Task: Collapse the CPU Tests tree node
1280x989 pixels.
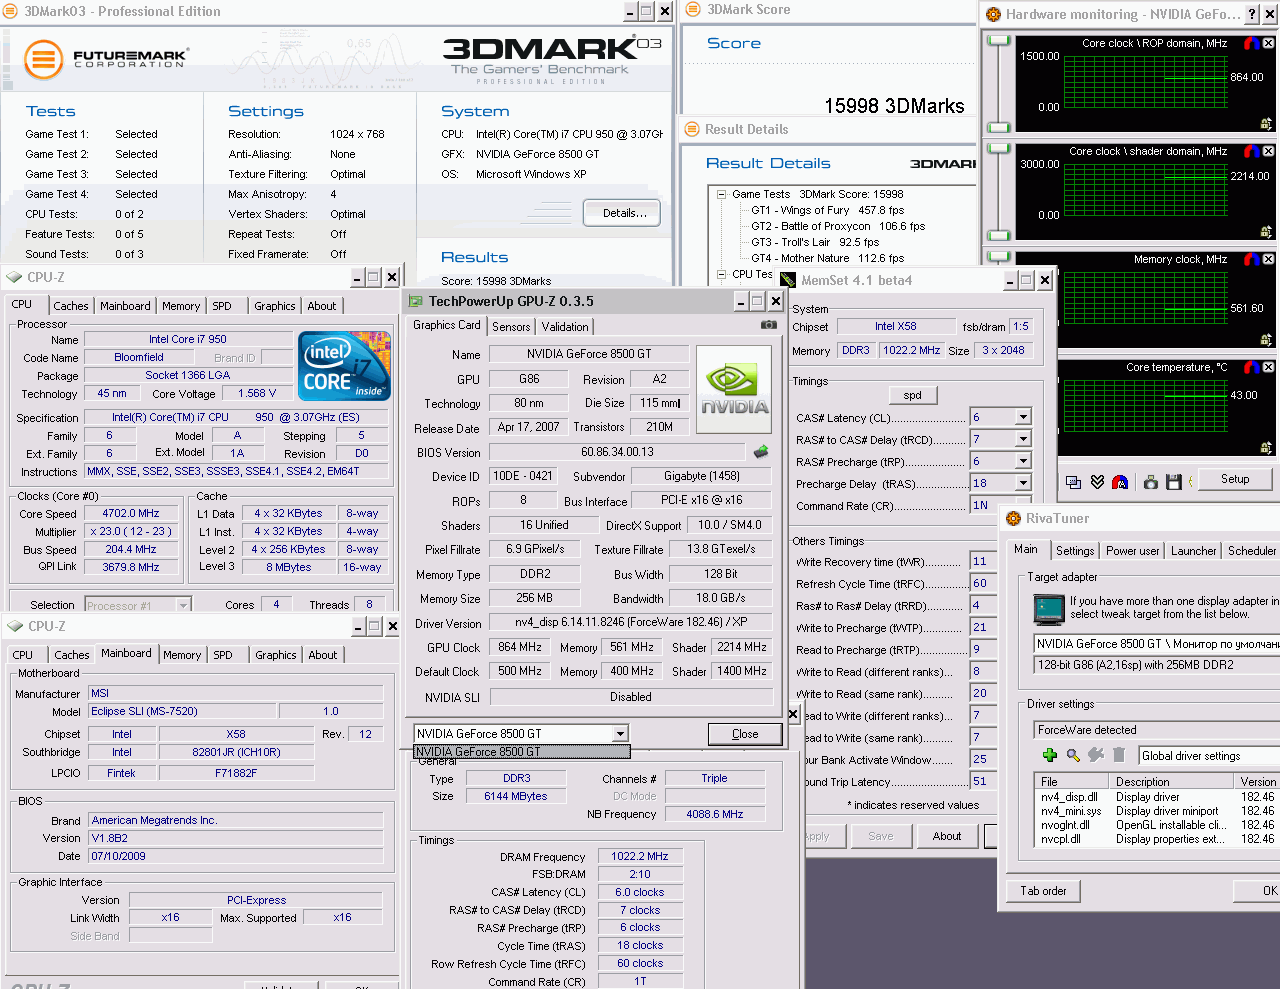Action: (721, 274)
